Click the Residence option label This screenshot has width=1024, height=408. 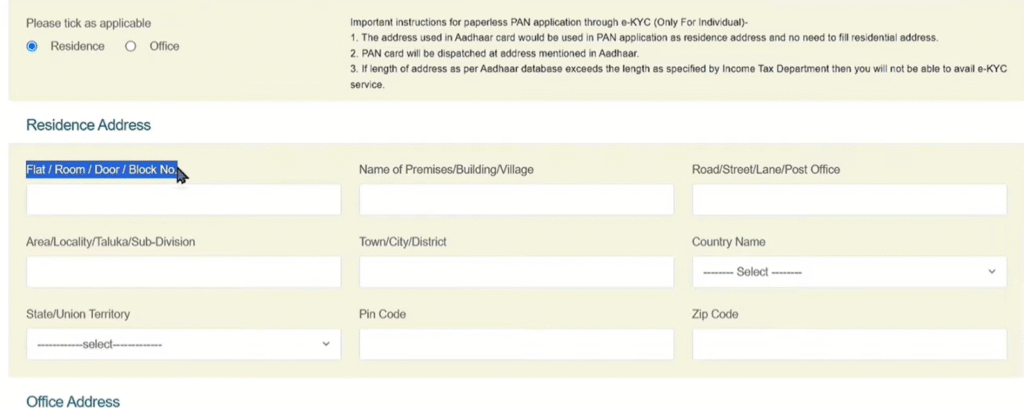coord(77,46)
